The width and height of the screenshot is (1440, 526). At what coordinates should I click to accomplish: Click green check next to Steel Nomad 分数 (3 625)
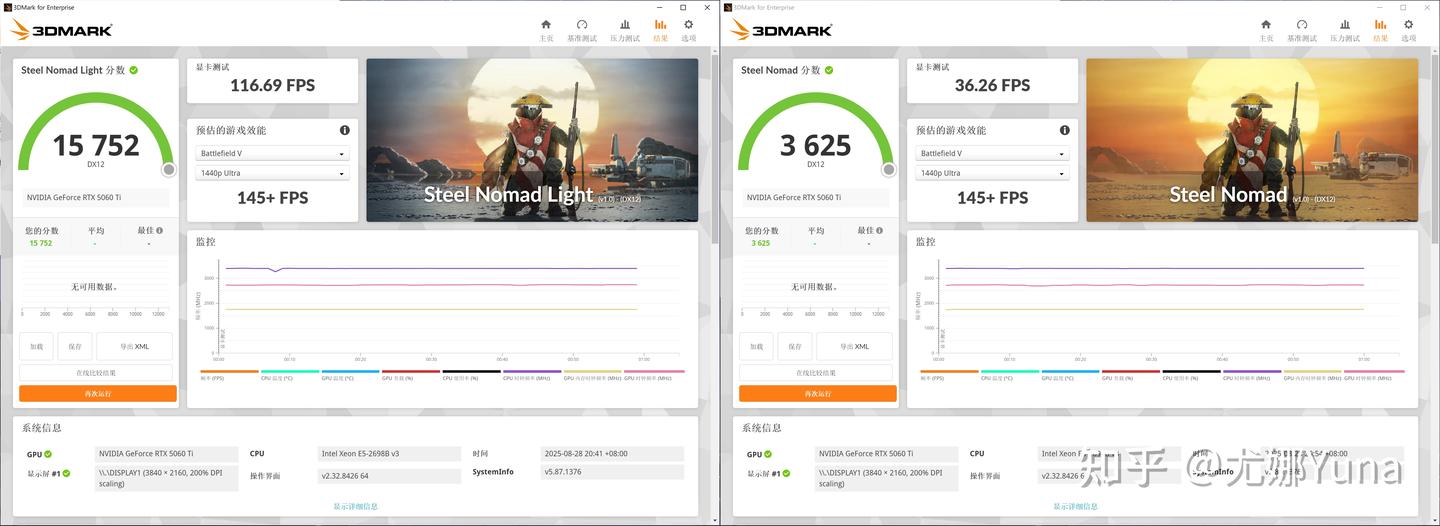(828, 70)
